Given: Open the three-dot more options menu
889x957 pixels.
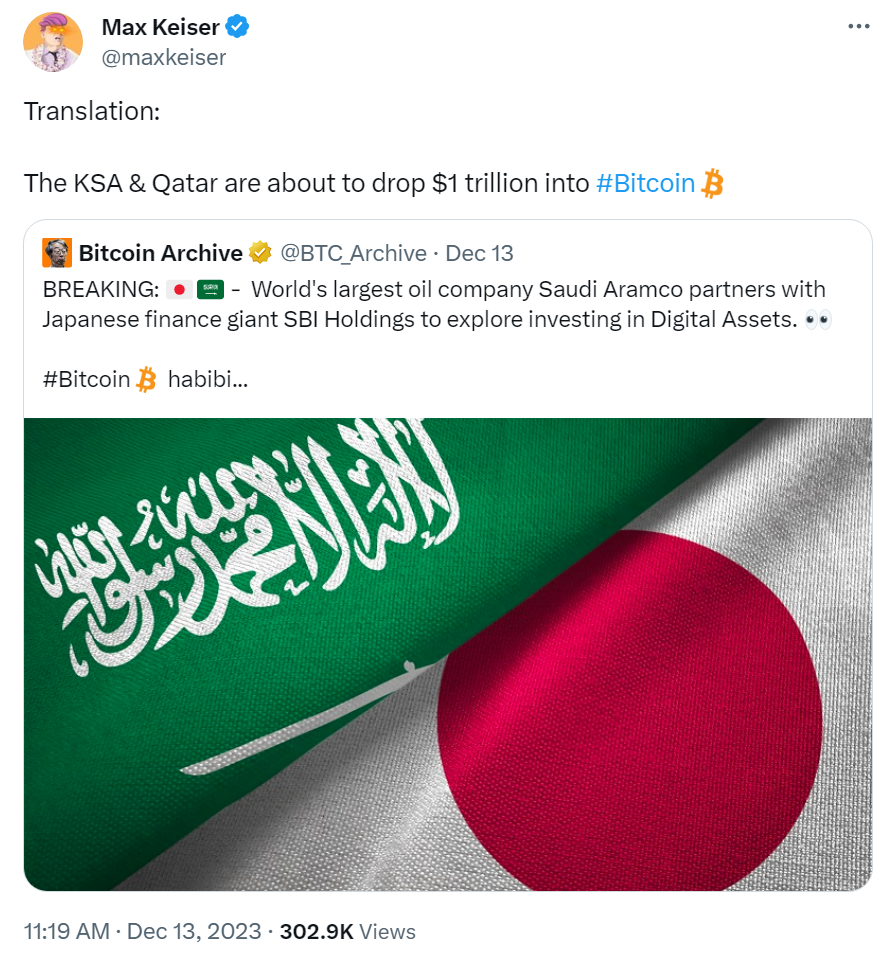Looking at the screenshot, I should [858, 27].
